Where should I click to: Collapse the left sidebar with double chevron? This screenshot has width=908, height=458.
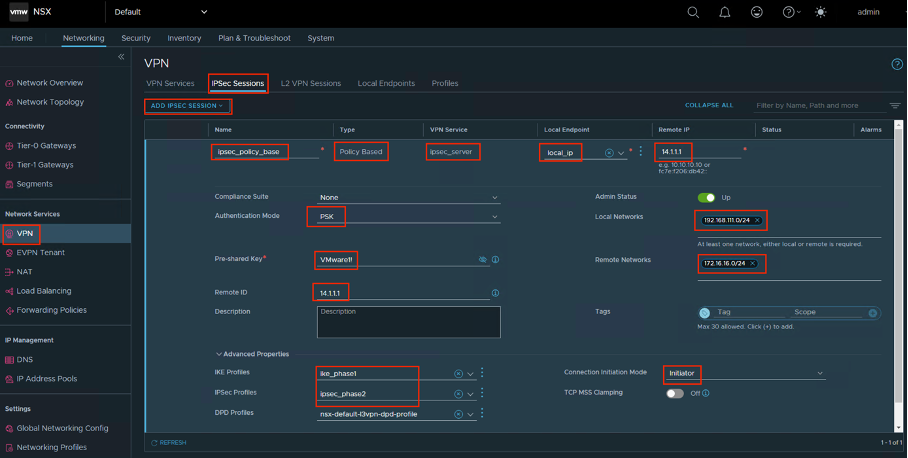point(122,57)
